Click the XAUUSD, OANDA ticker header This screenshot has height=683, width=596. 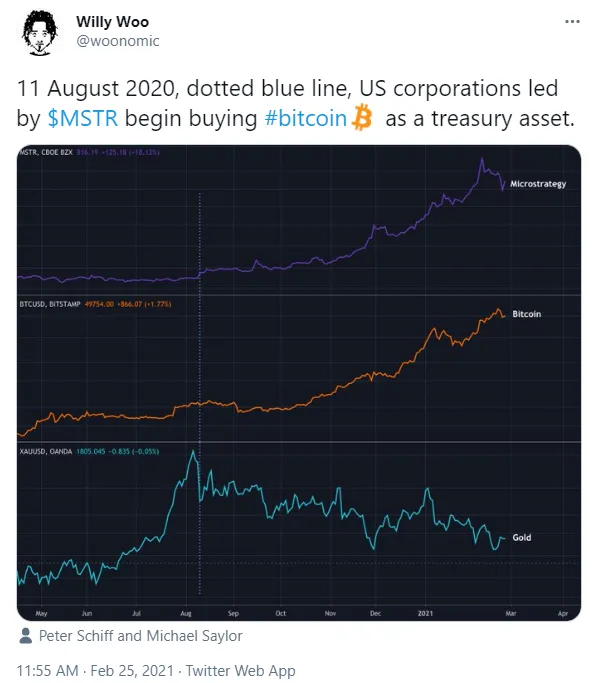point(46,451)
